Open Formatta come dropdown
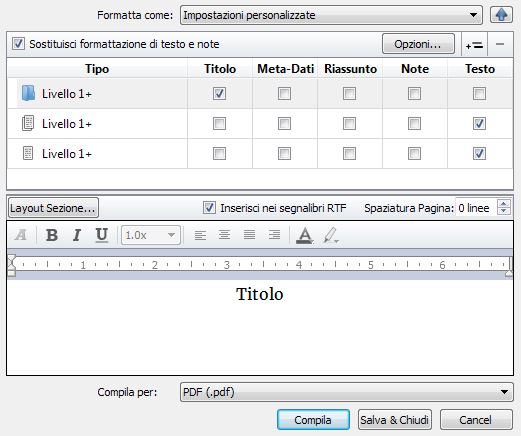This screenshot has height=436, width=521. pos(331,15)
